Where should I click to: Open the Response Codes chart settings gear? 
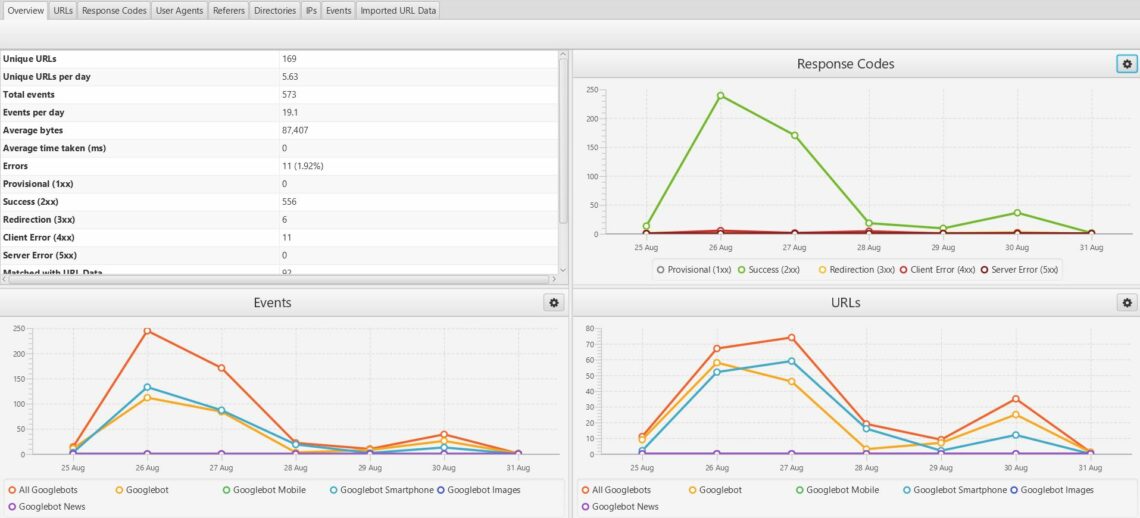coord(1127,64)
